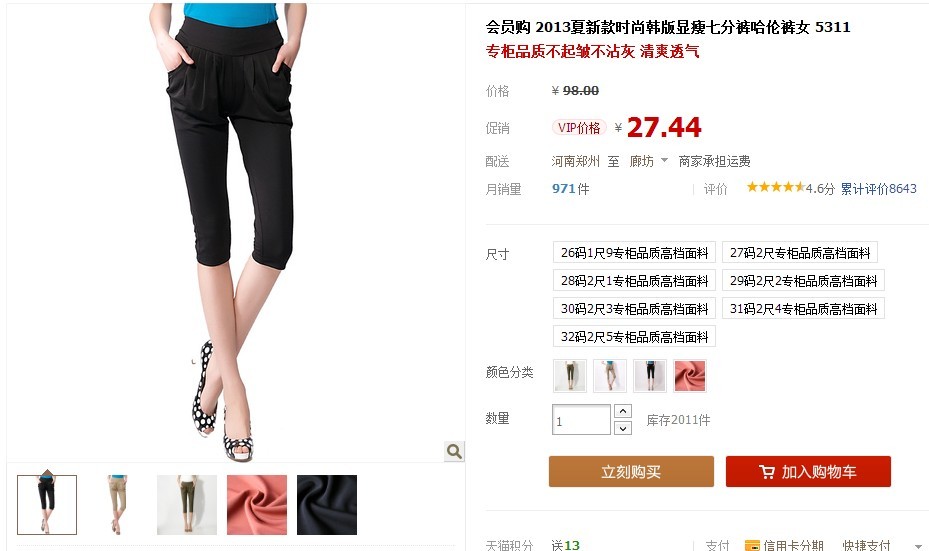Click the quantity input field
The image size is (929, 551).
coord(581,419)
